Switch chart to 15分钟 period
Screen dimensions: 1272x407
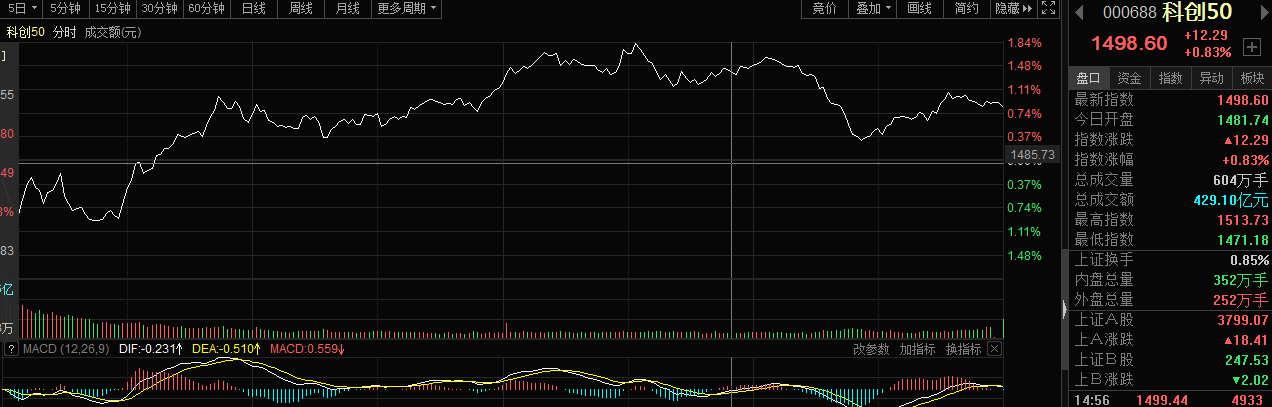tap(112, 9)
